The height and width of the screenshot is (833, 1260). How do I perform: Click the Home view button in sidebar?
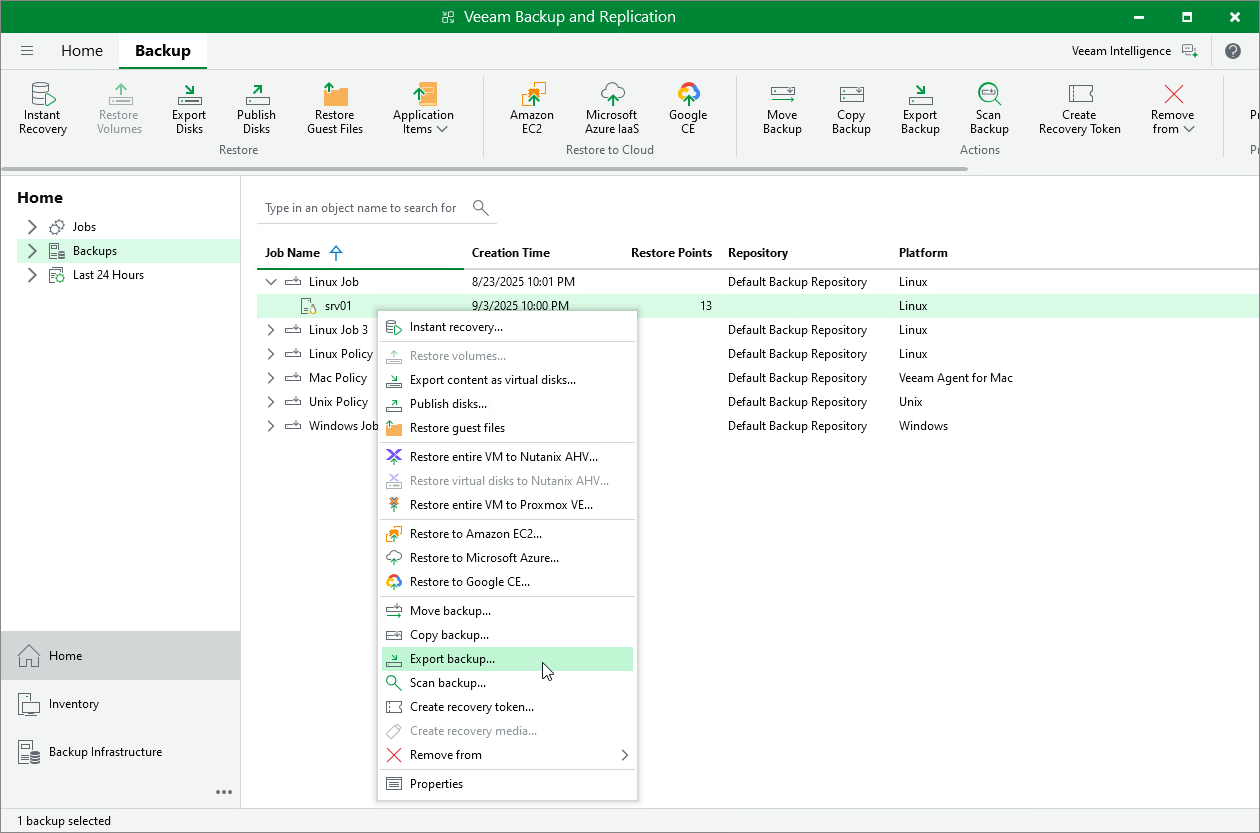click(x=120, y=656)
